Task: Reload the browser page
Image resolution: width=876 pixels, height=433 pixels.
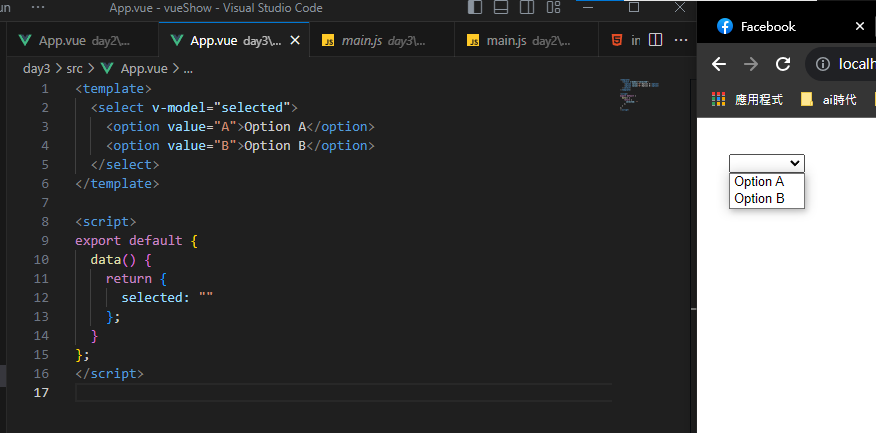Action: pos(783,64)
